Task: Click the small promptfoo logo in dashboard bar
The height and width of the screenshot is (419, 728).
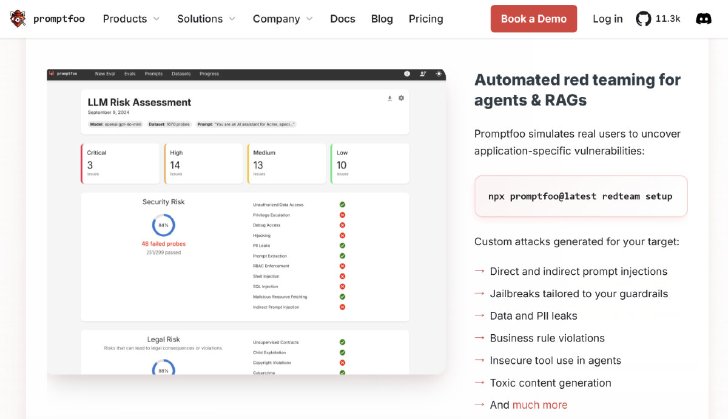Action: (x=64, y=73)
